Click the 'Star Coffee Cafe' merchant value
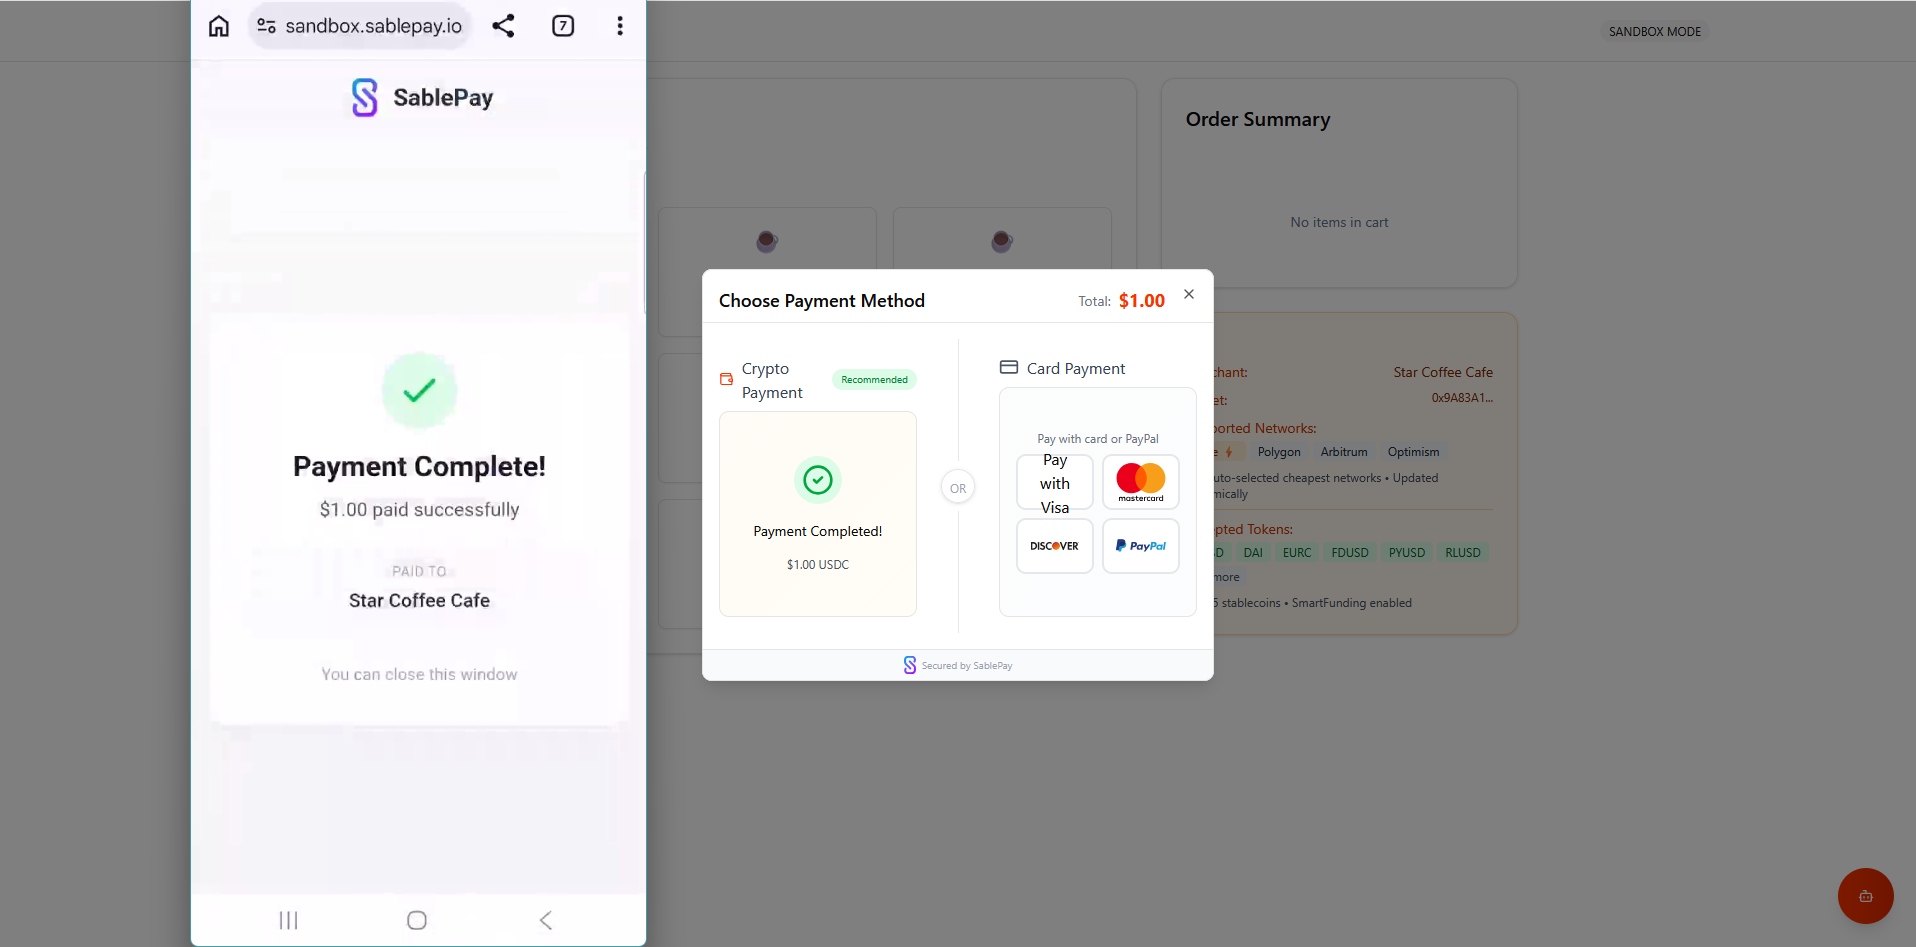Viewport: 1916px width, 947px height. coord(1443,372)
